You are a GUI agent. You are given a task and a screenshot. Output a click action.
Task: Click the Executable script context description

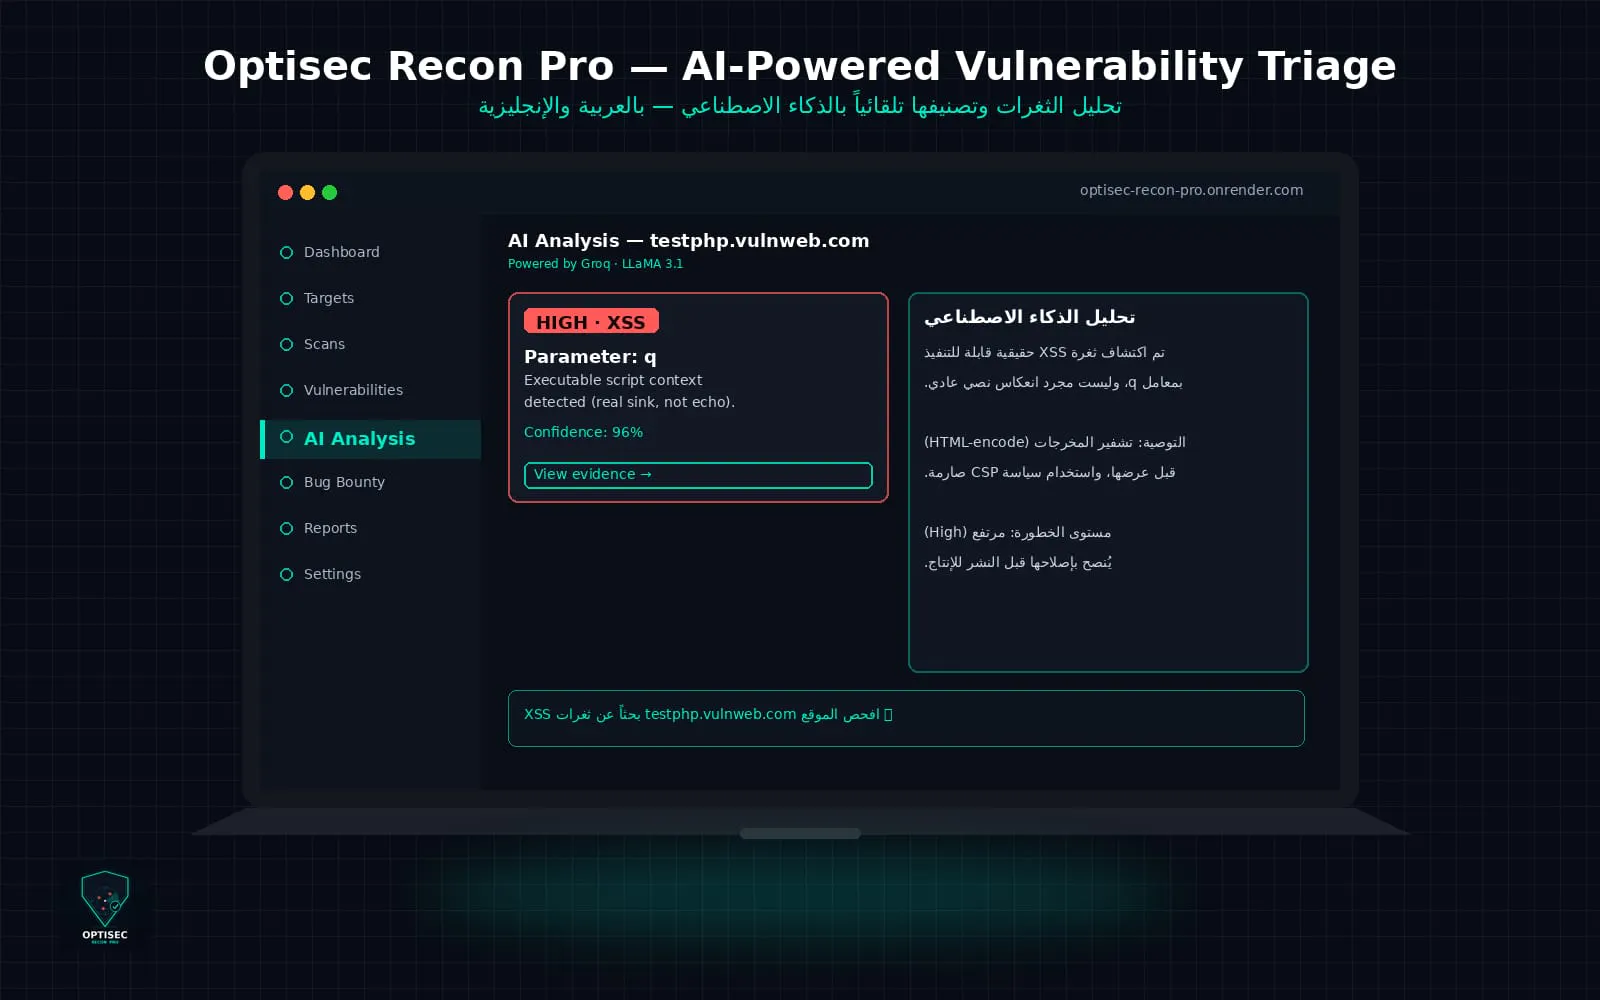click(x=629, y=391)
